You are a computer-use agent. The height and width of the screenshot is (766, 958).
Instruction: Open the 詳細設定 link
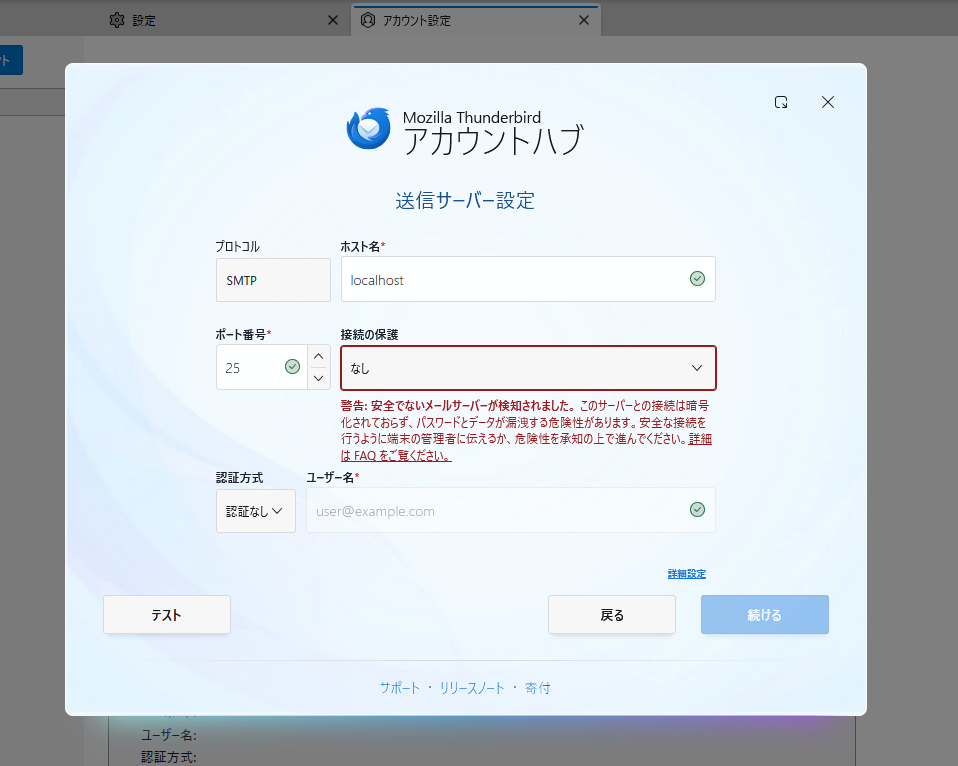[x=686, y=574]
